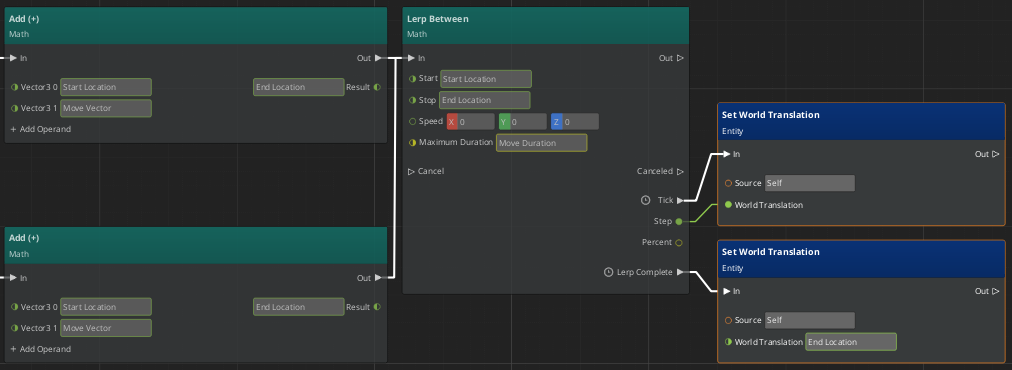Click the Lerp Complete clock icon
The height and width of the screenshot is (370, 1012).
(x=608, y=272)
